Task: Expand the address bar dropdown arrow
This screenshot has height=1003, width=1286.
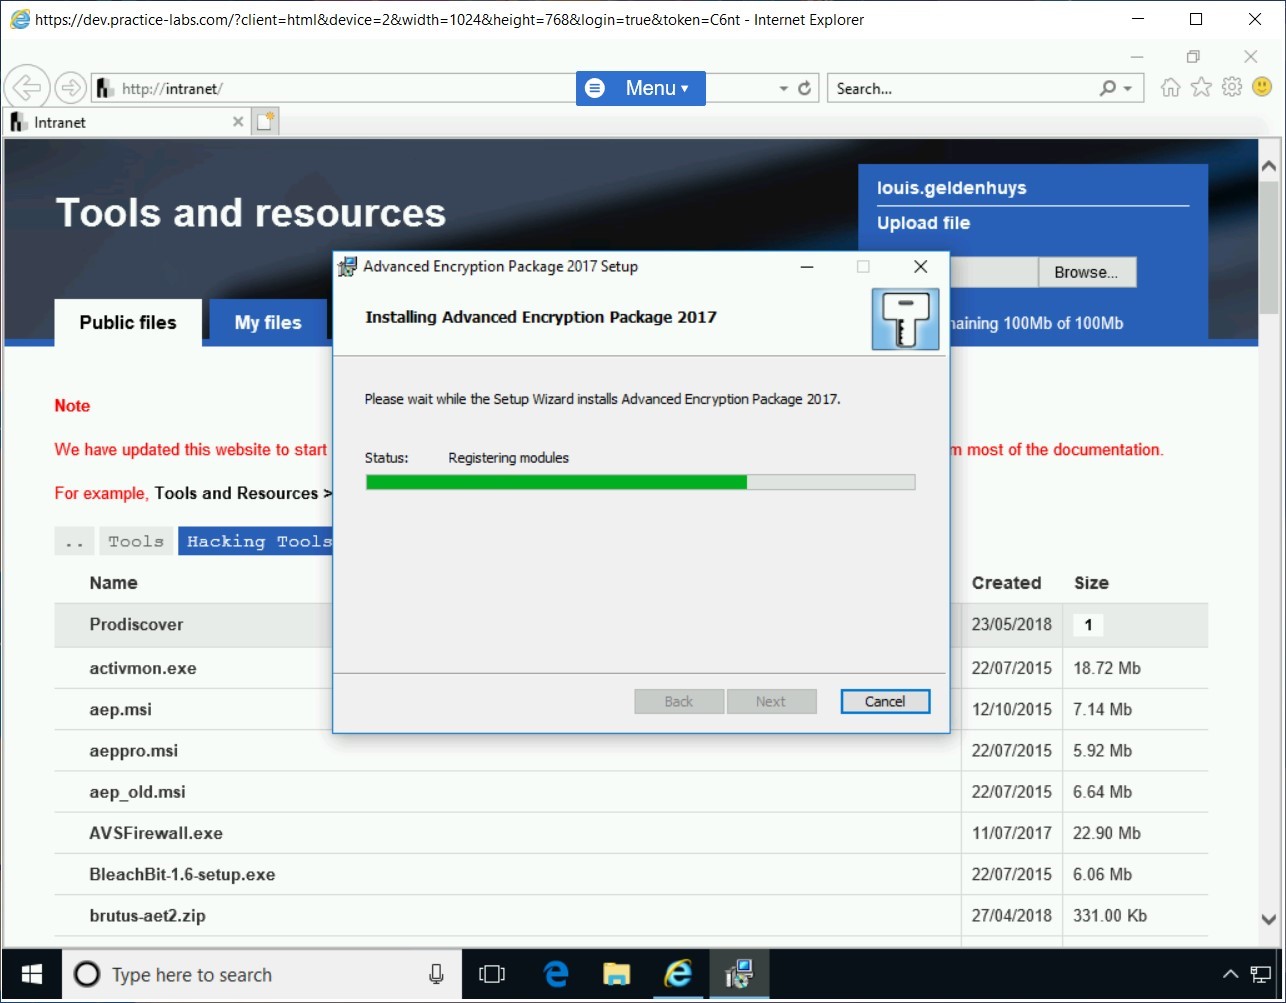Action: point(783,89)
